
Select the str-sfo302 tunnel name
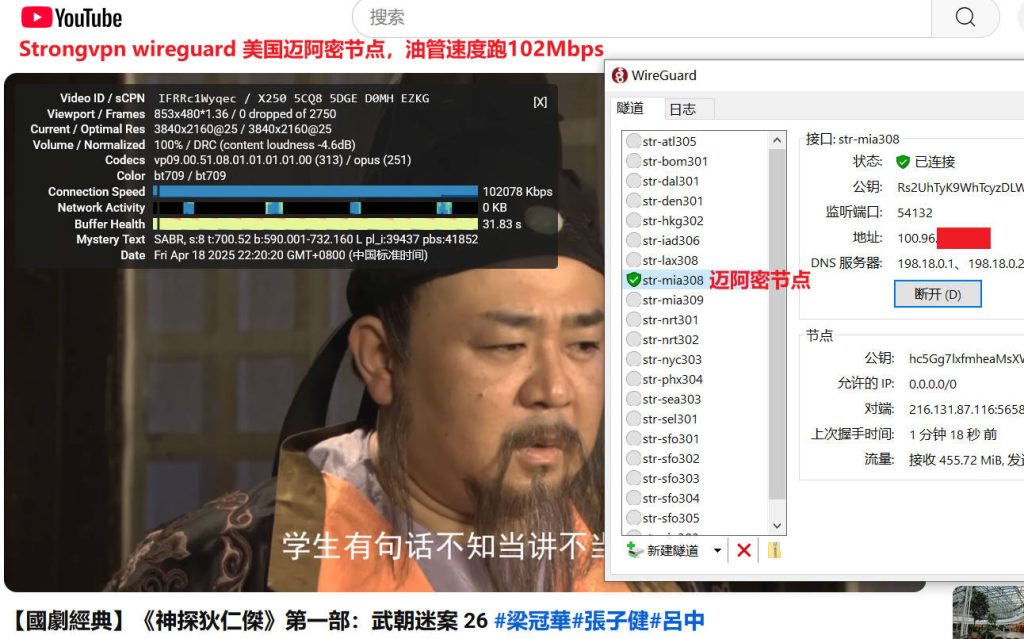point(671,459)
